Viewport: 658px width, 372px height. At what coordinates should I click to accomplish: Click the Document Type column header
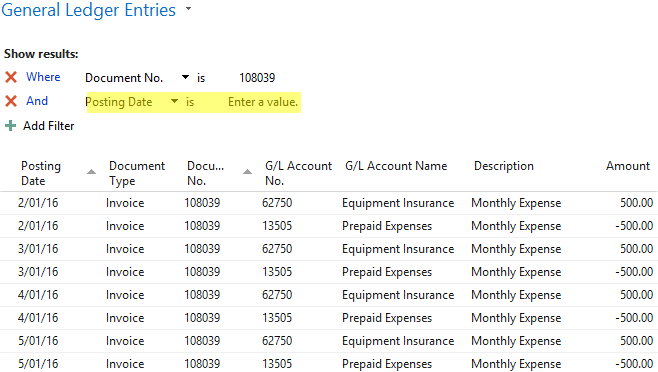pyautogui.click(x=137, y=173)
